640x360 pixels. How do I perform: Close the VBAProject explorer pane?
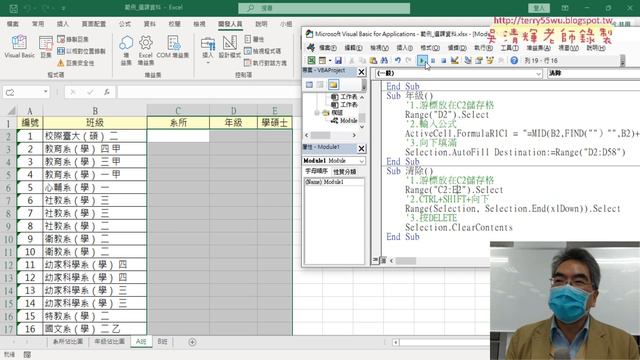[x=361, y=72]
